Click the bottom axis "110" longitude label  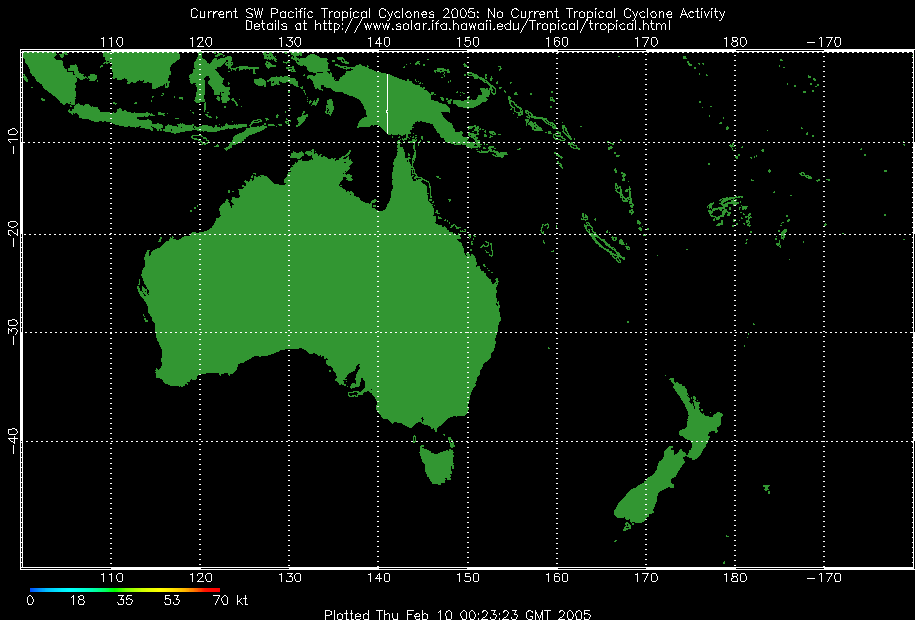(112, 577)
